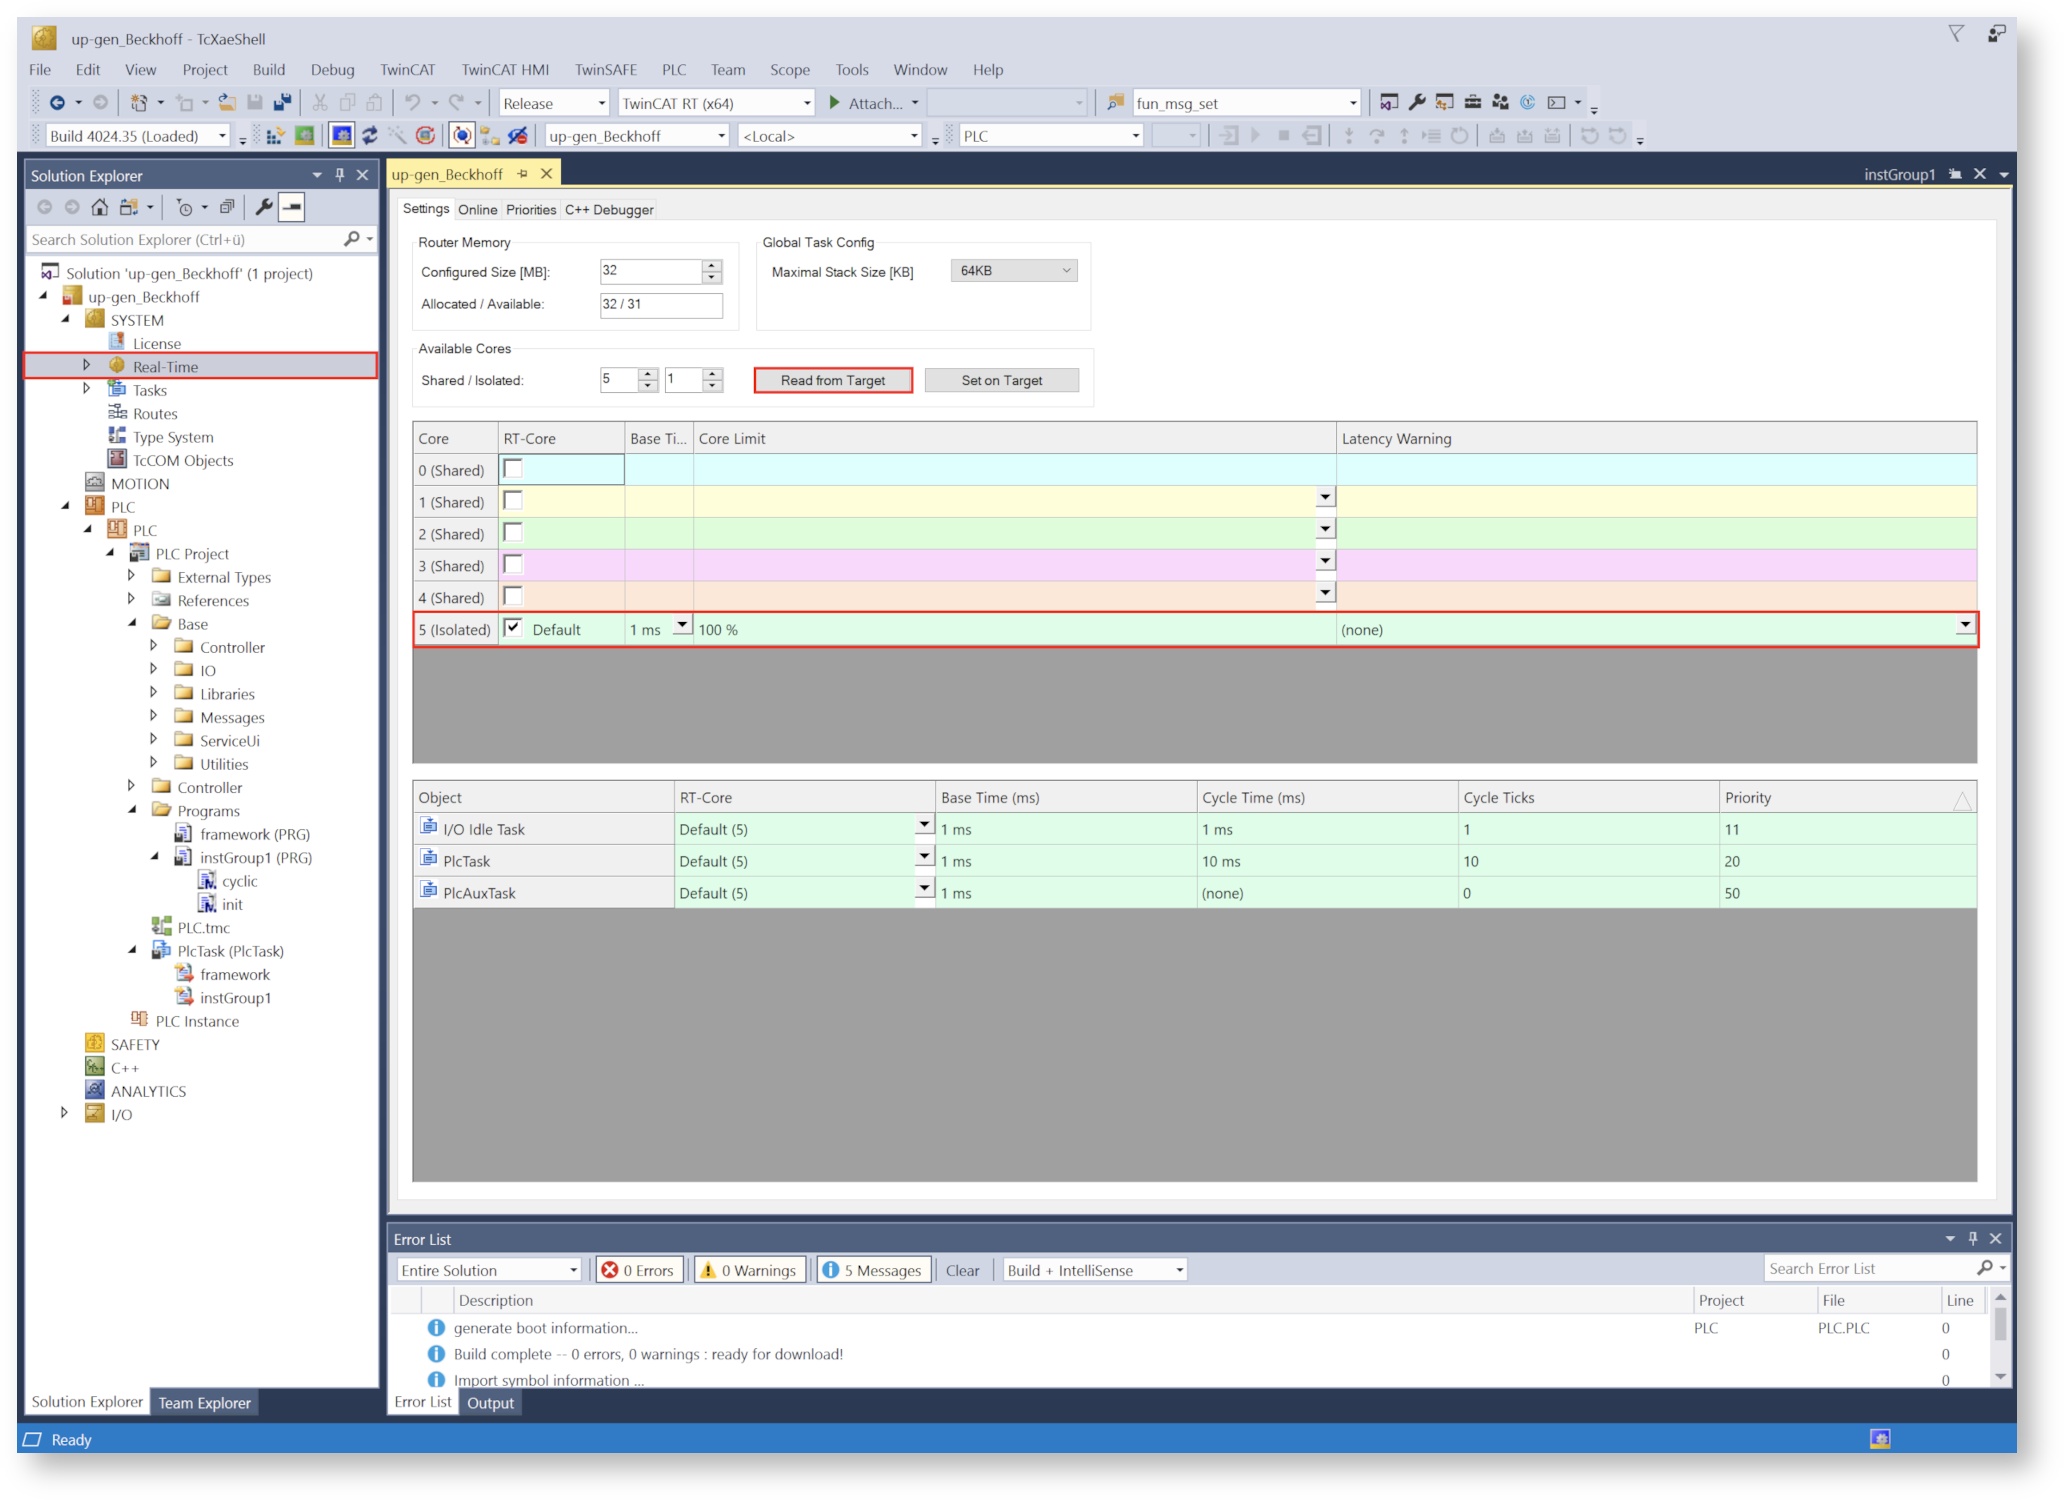
Task: Click the Solution Explorer home icon
Action: 99,207
